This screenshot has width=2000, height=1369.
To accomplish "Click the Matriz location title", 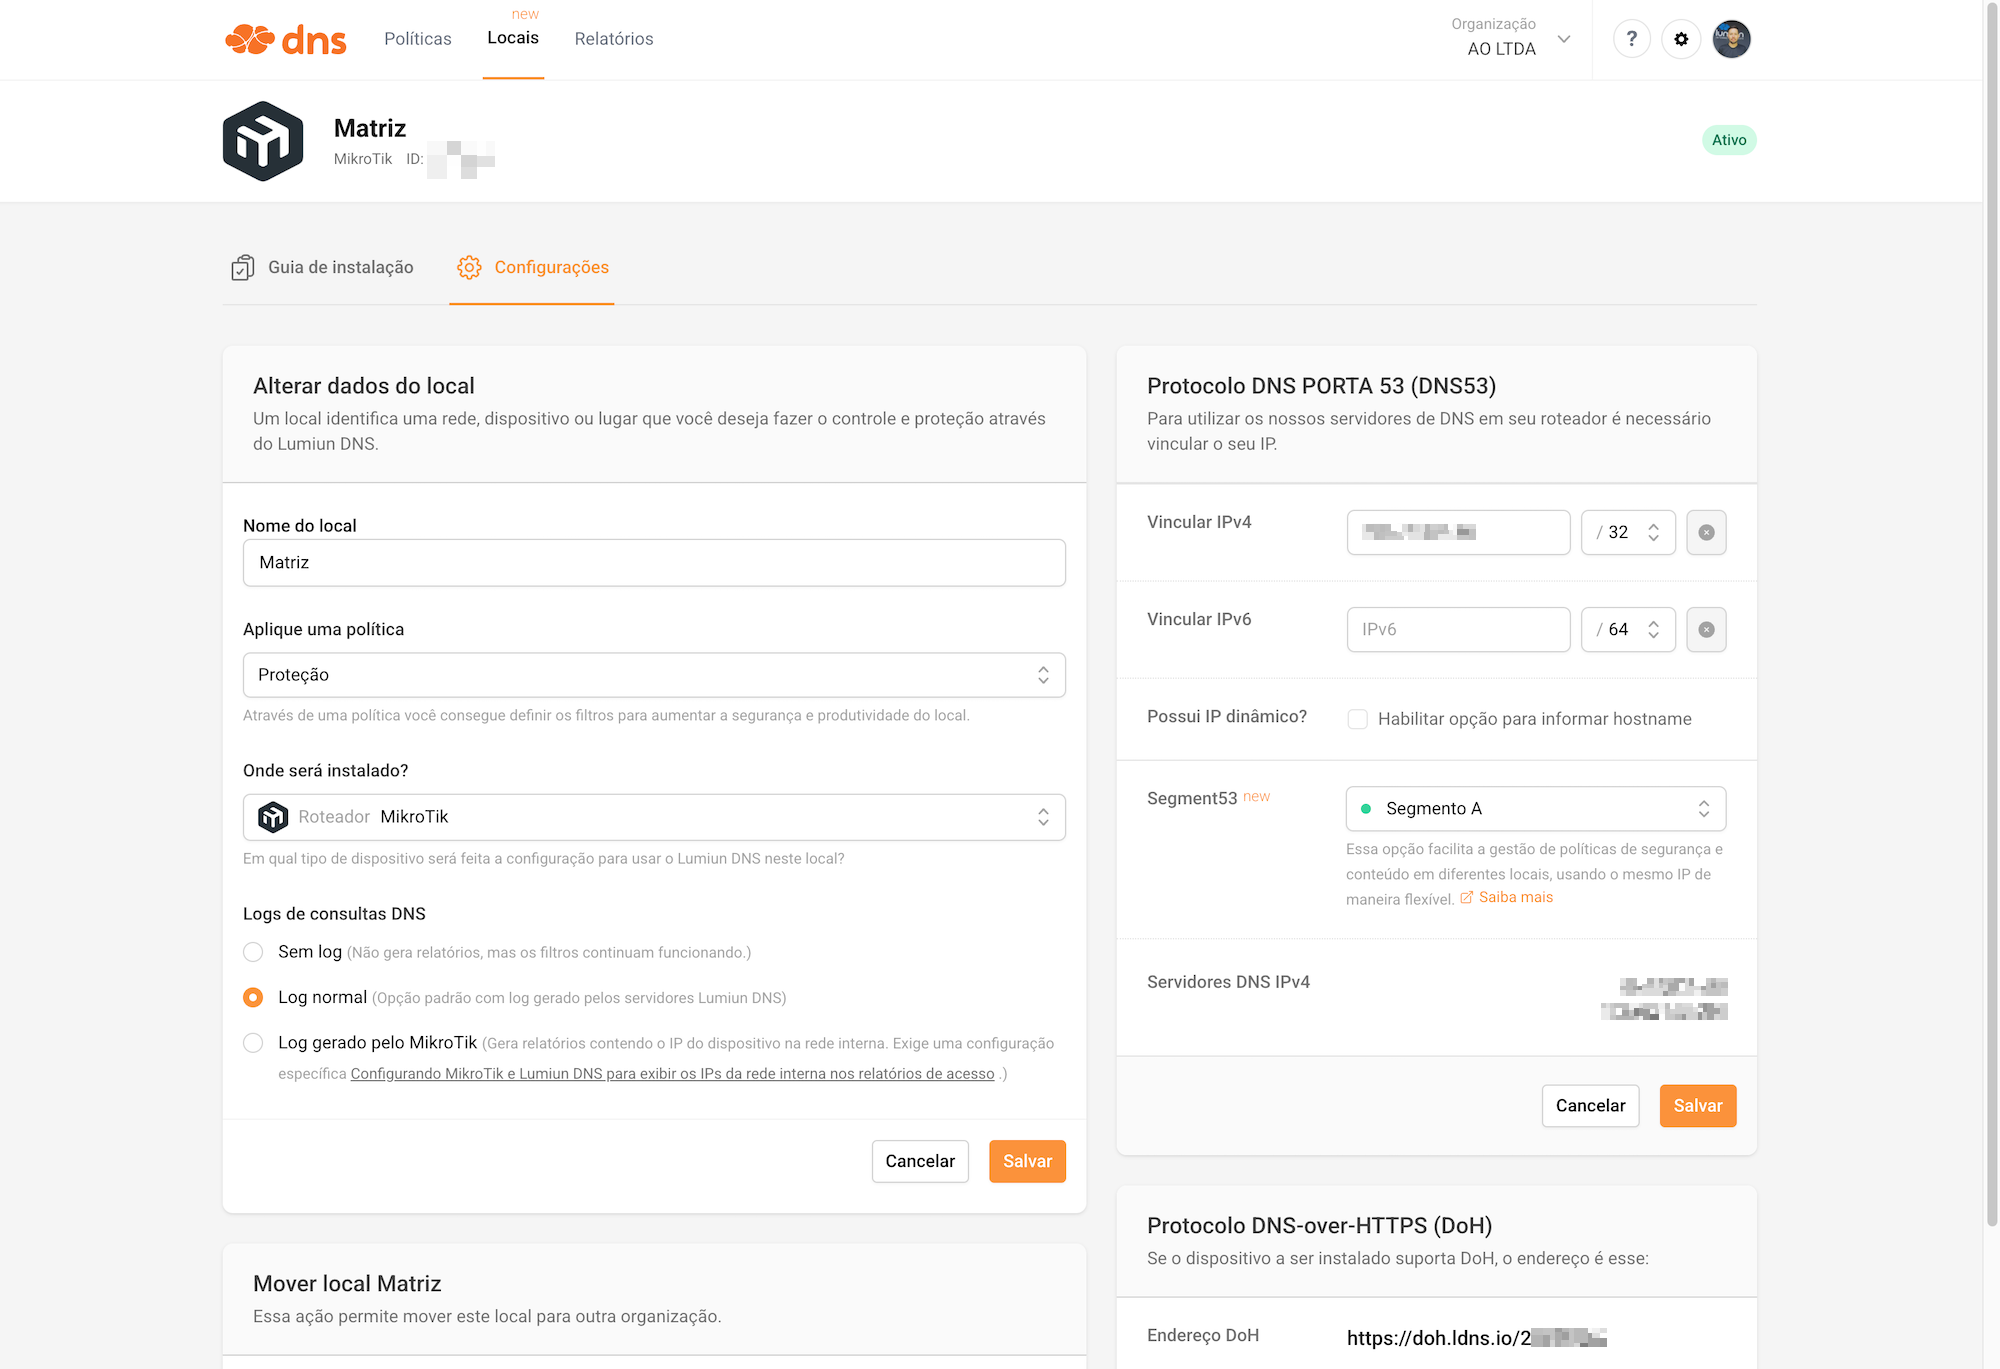I will (370, 128).
